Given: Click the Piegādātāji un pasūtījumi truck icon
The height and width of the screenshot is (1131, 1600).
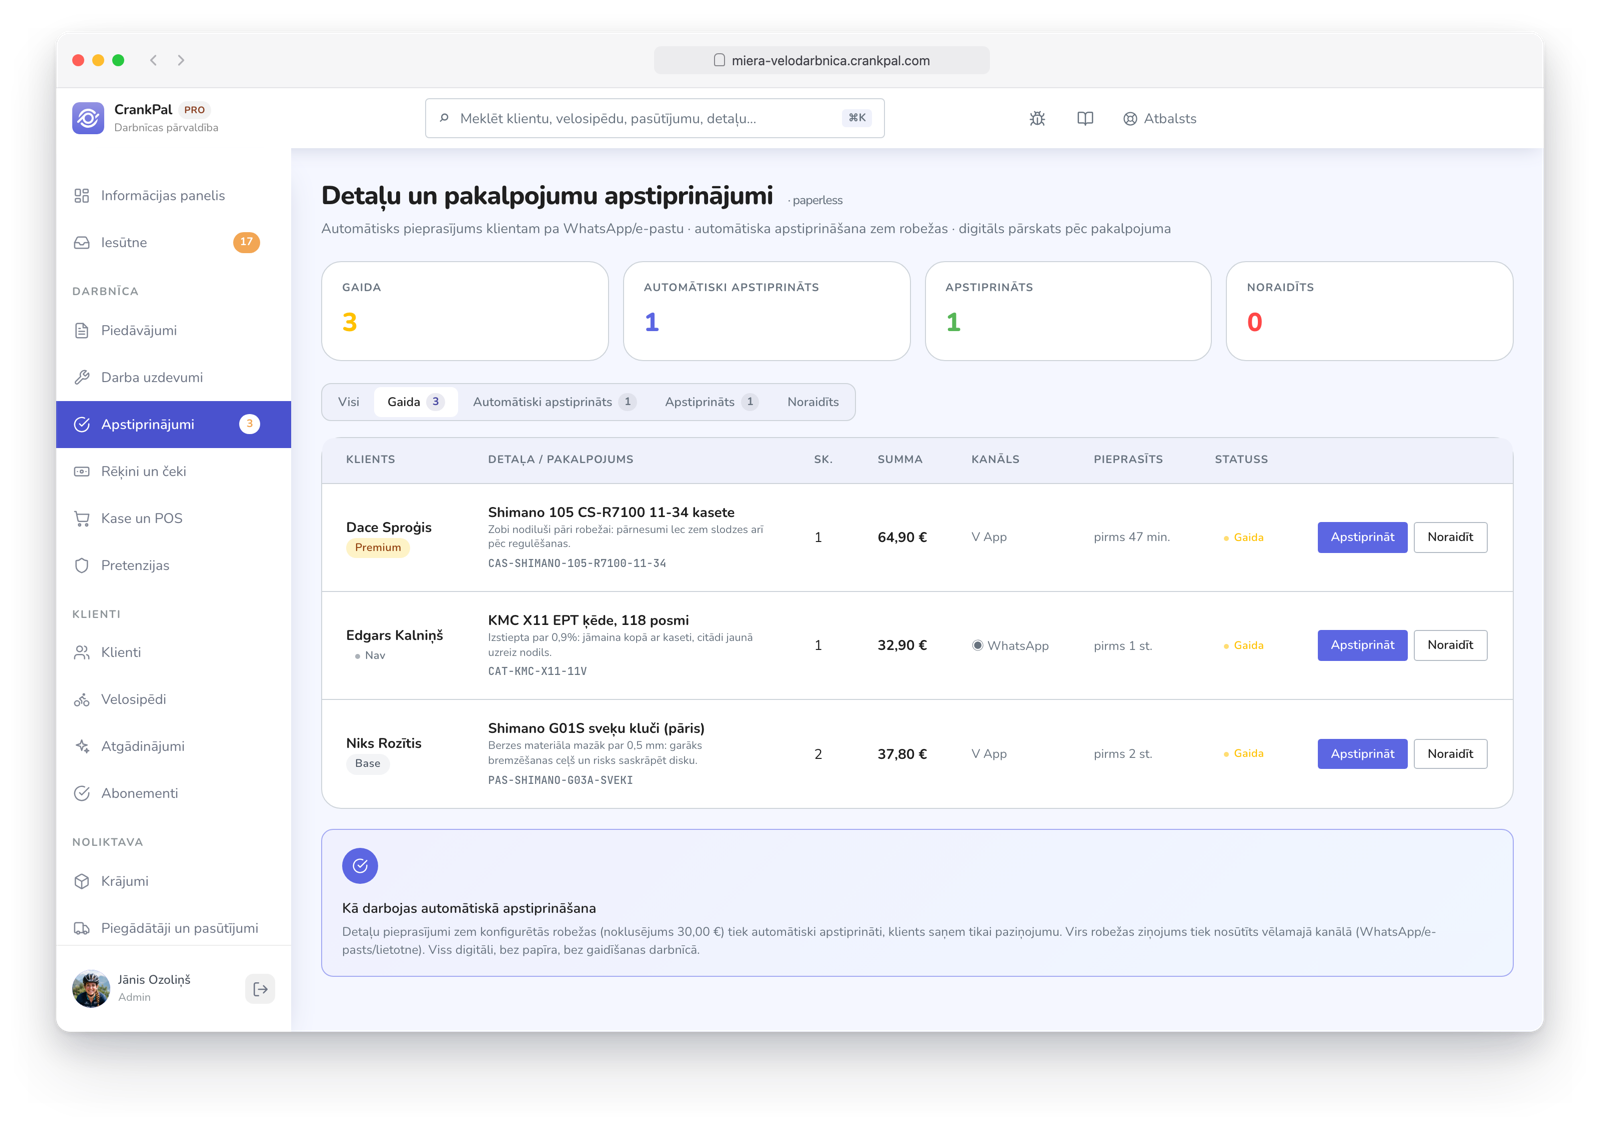Looking at the screenshot, I should click(x=82, y=929).
